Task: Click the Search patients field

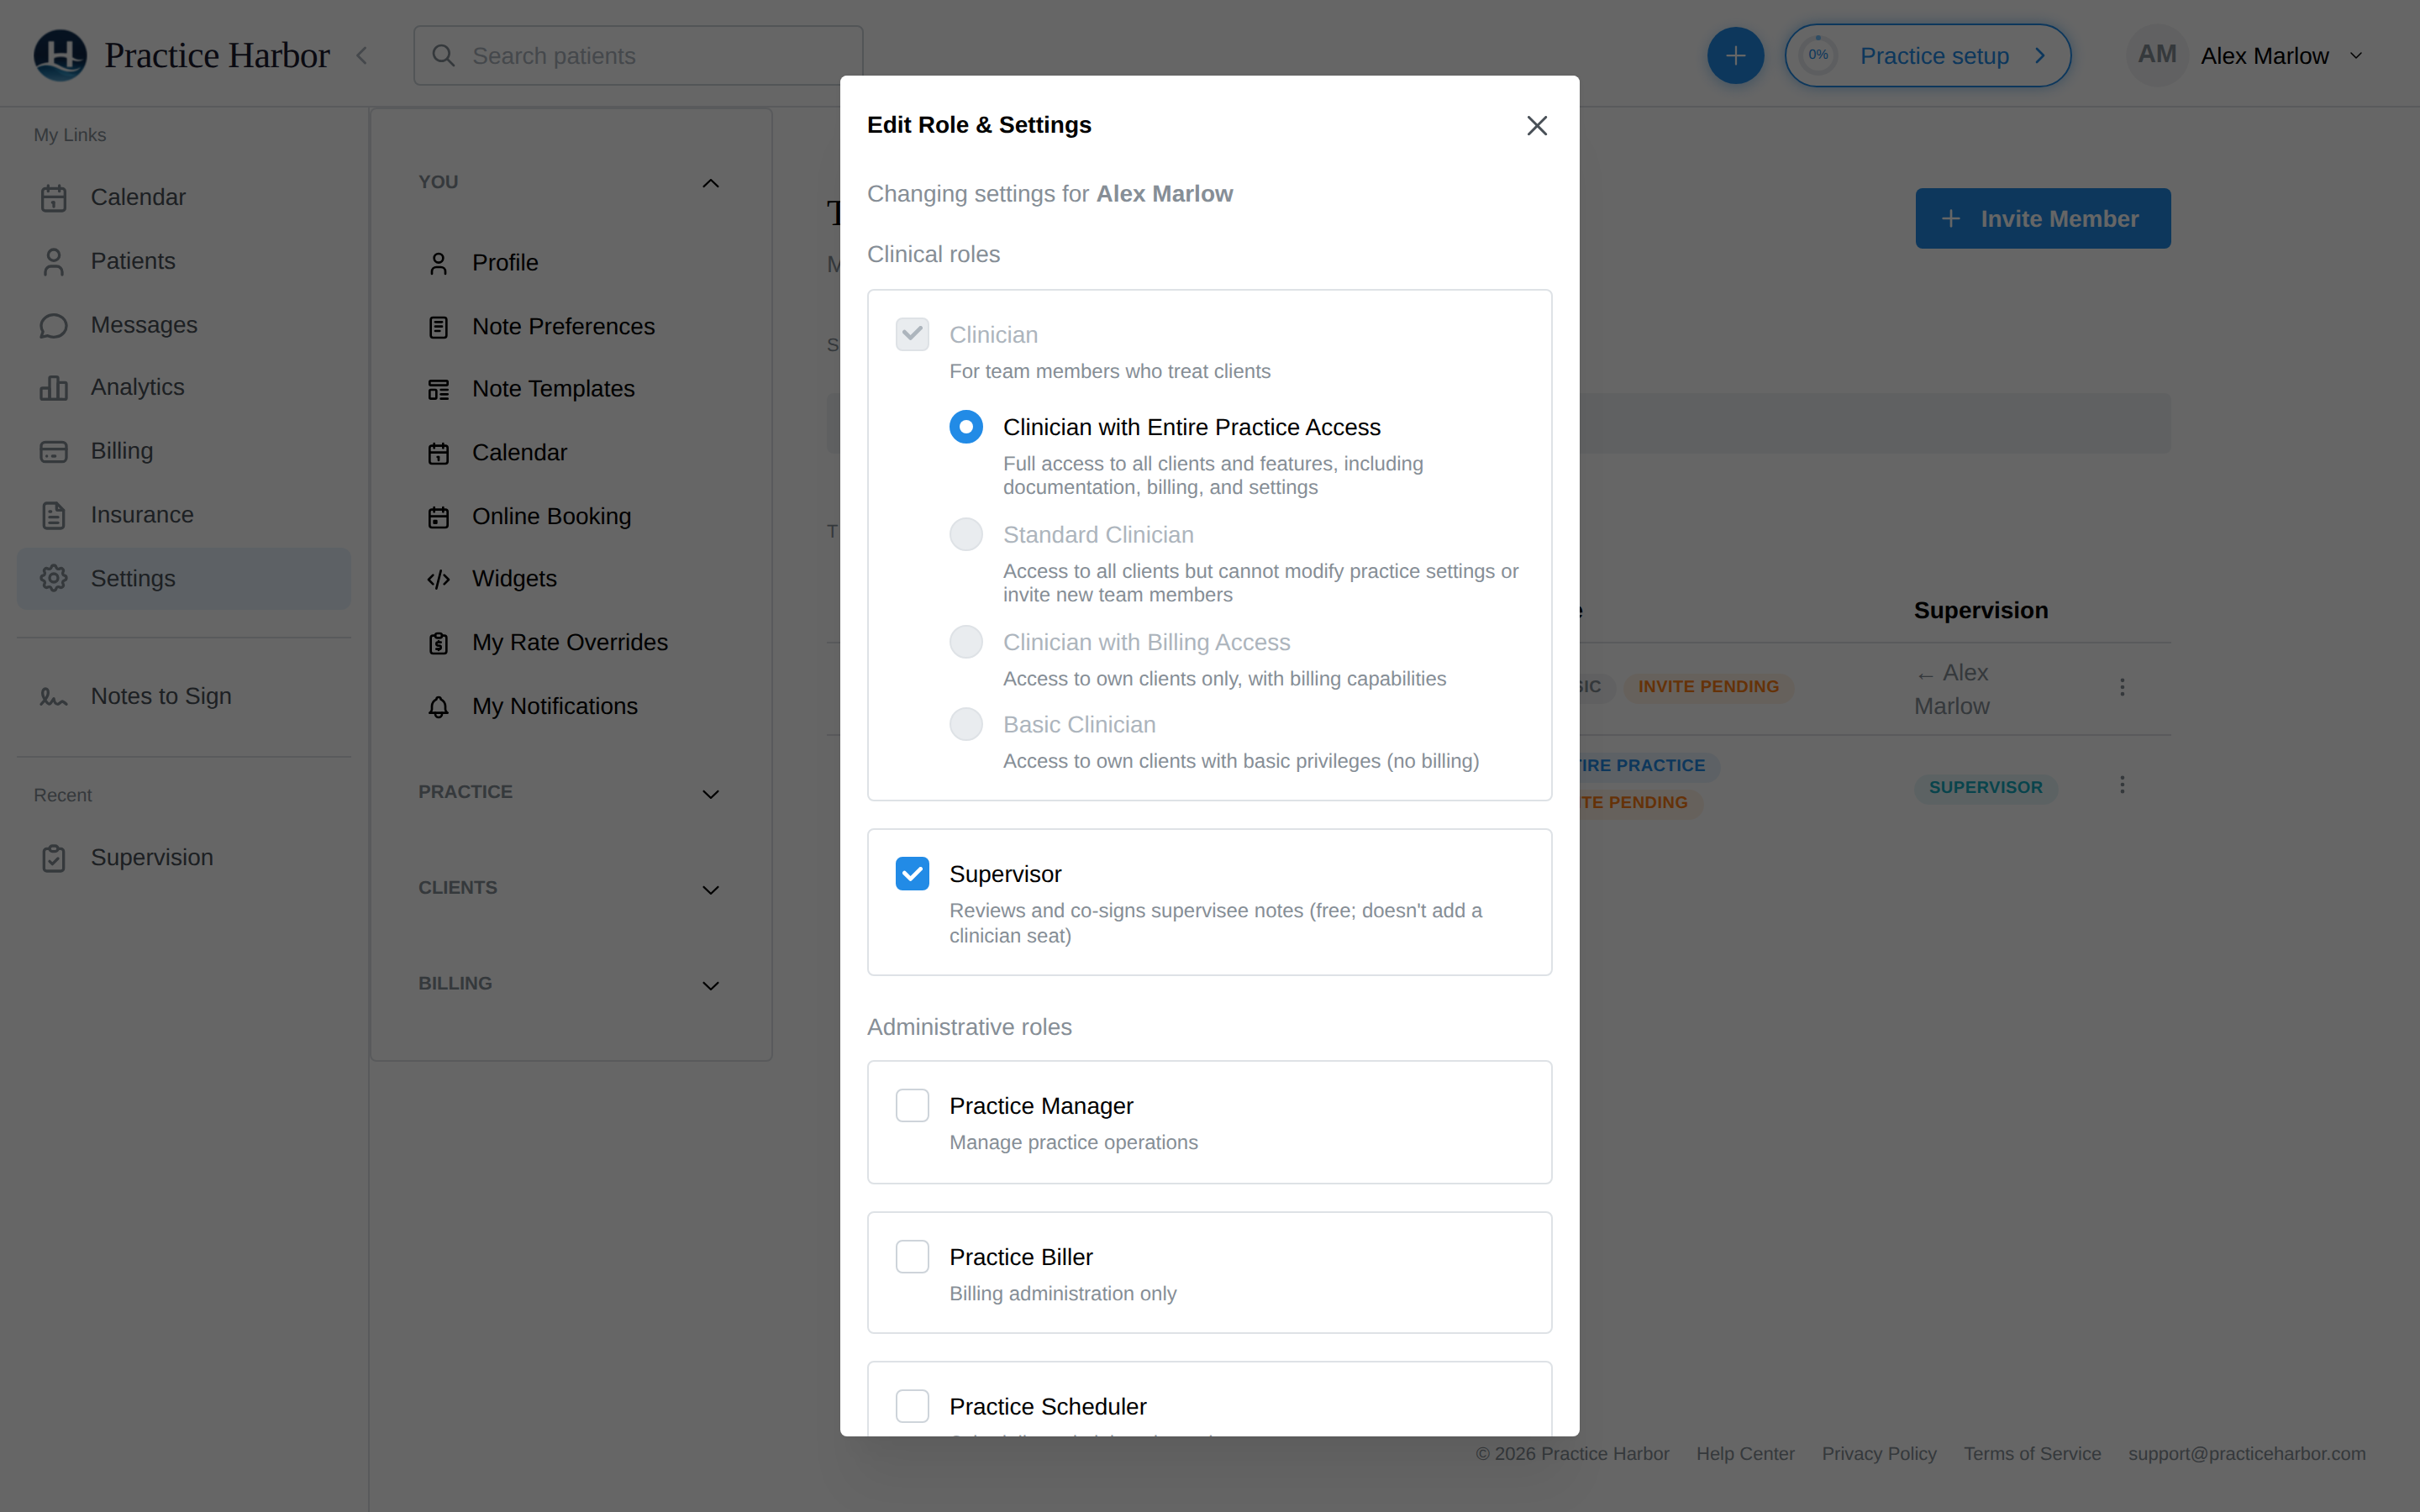Action: [x=638, y=56]
